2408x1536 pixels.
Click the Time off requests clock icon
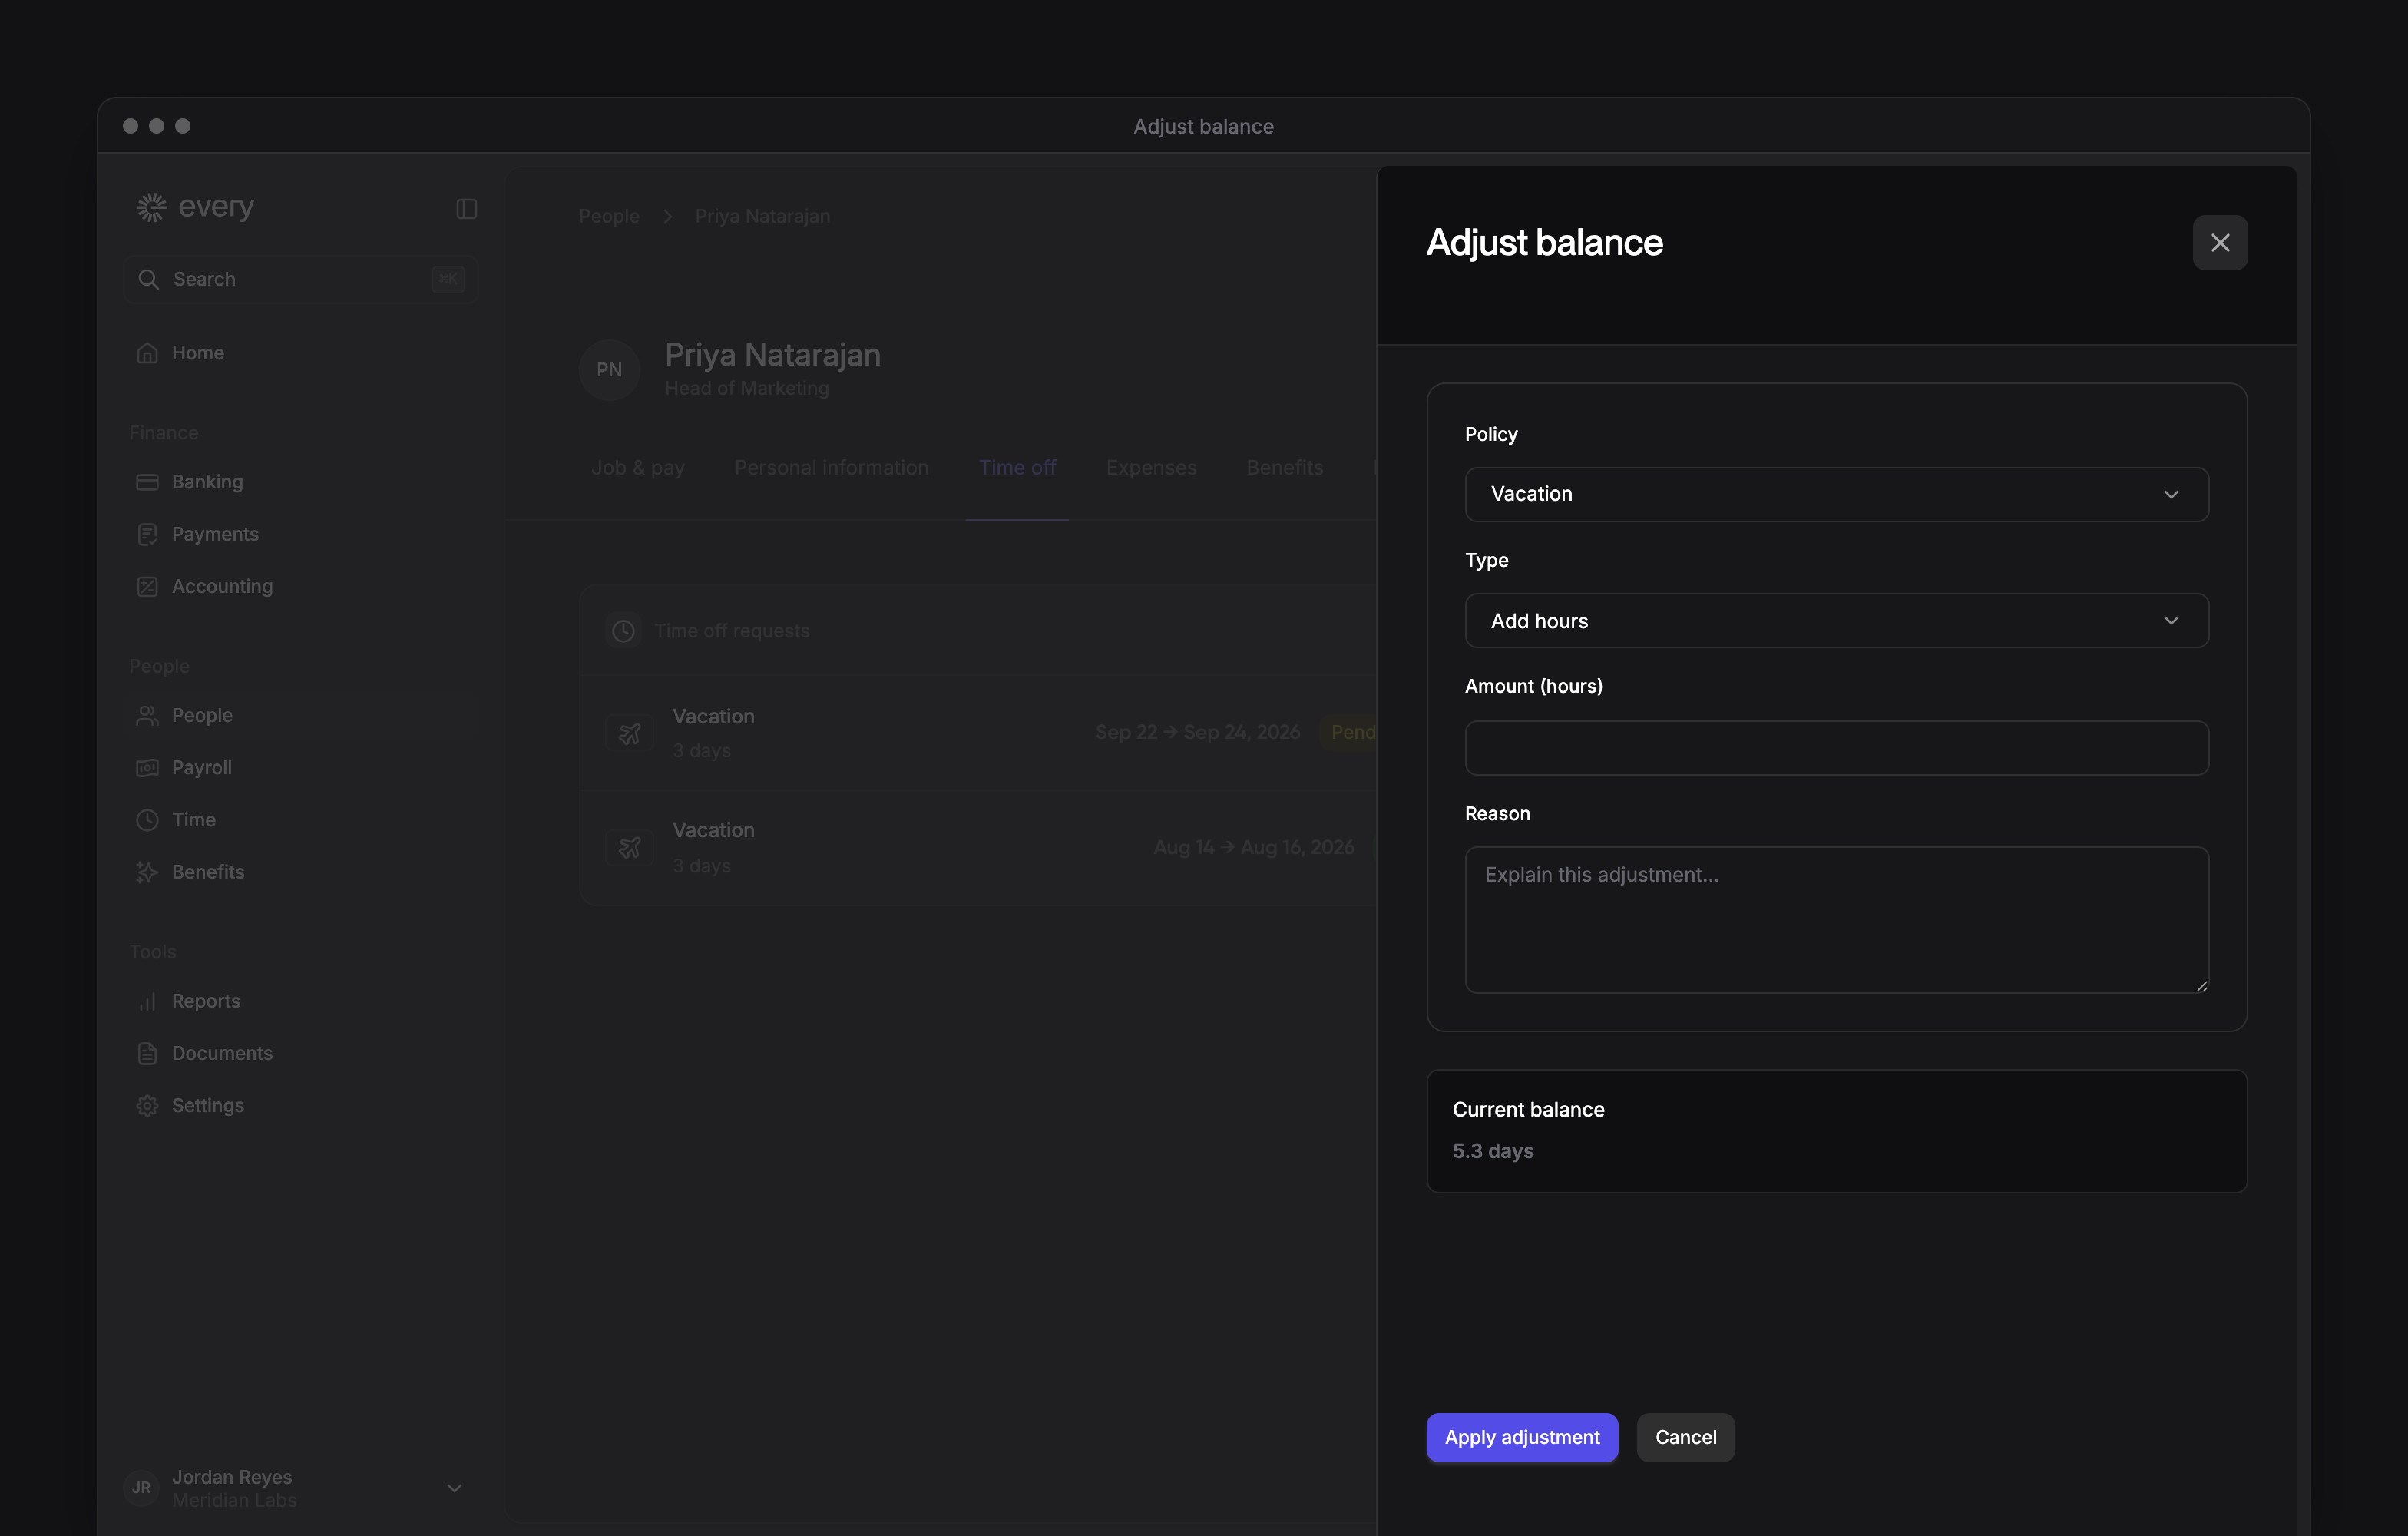pyautogui.click(x=623, y=631)
